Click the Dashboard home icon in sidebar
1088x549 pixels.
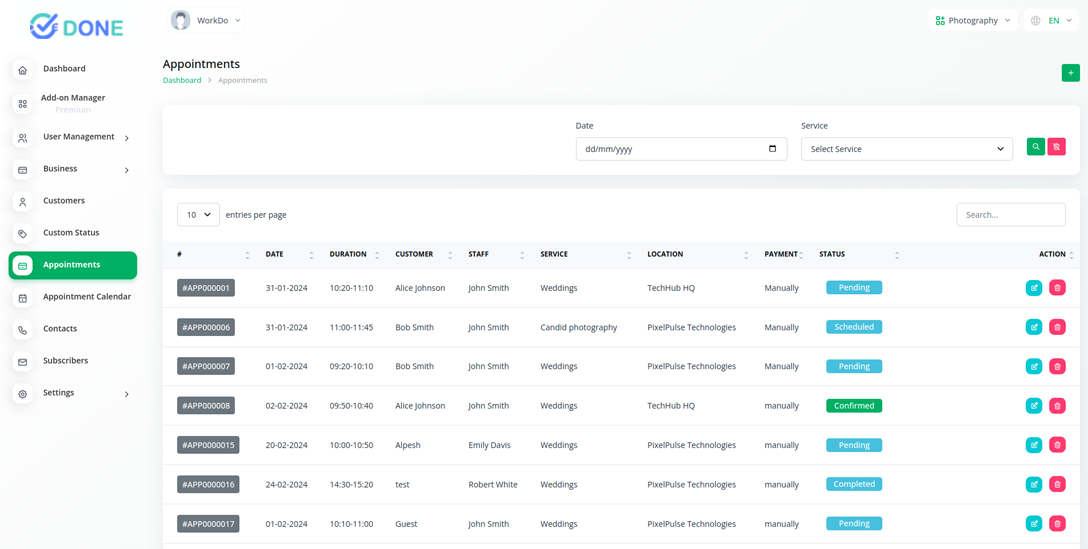coord(22,70)
